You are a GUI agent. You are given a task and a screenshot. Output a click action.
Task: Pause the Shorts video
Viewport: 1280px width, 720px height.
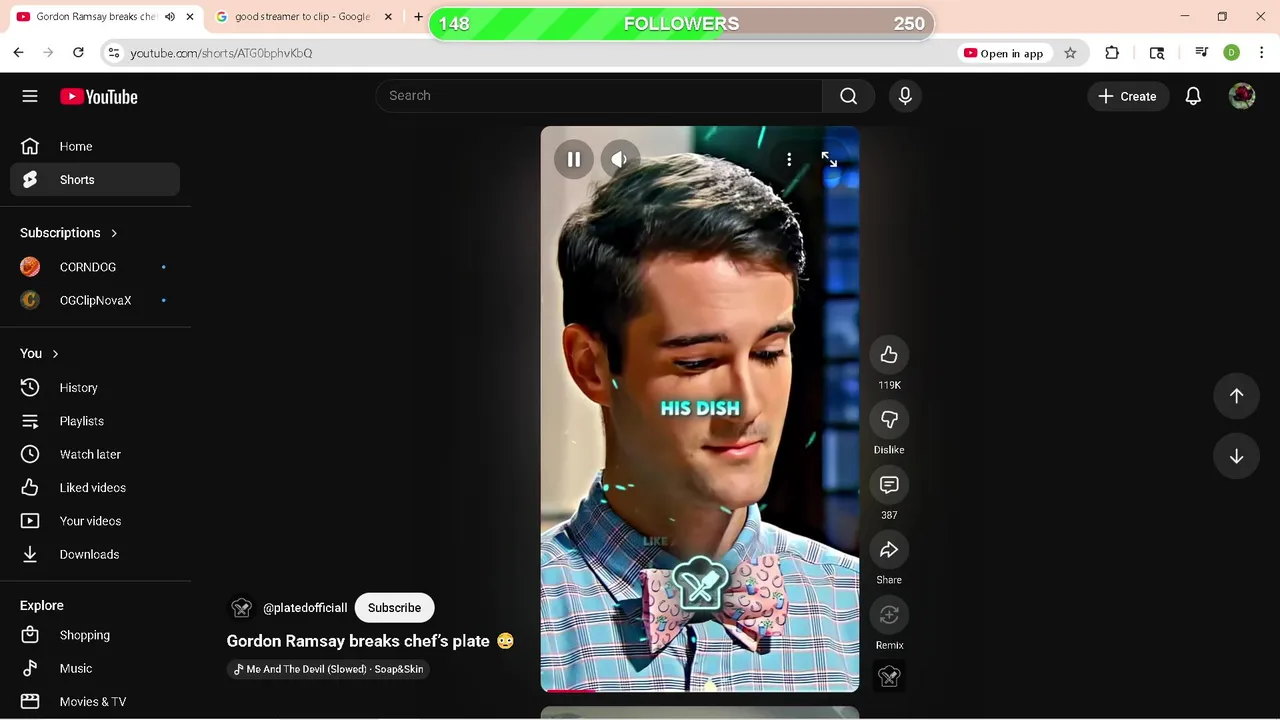click(574, 159)
